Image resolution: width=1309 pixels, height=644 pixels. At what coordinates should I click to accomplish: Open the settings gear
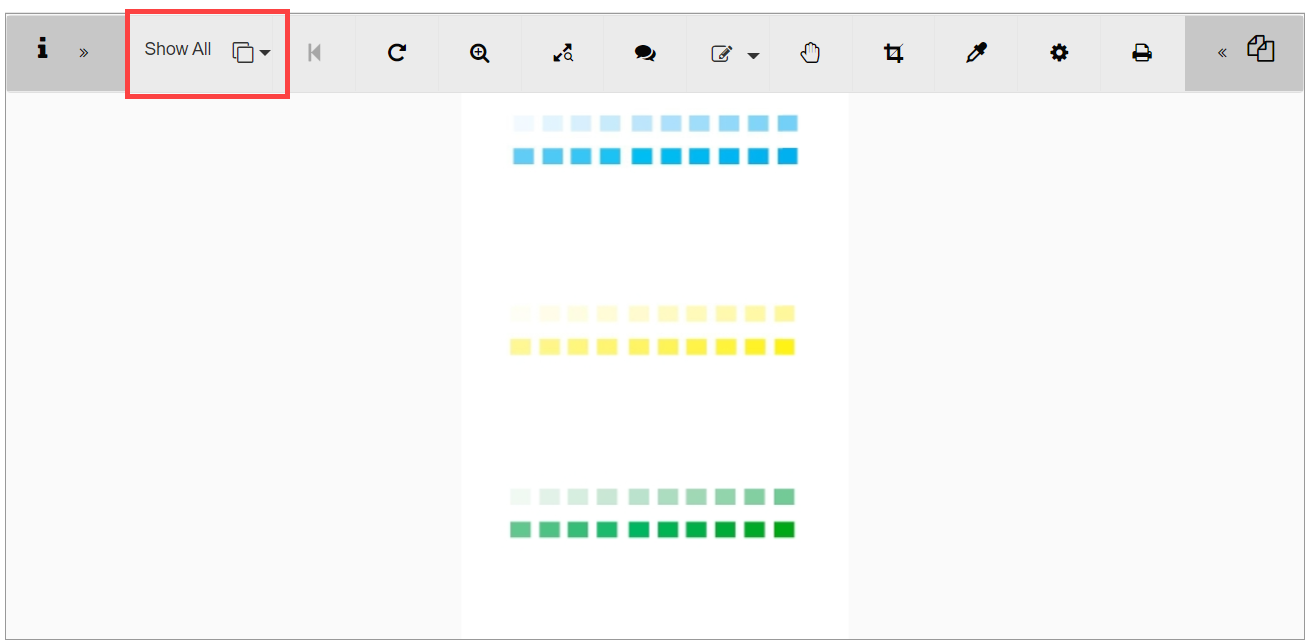1059,54
